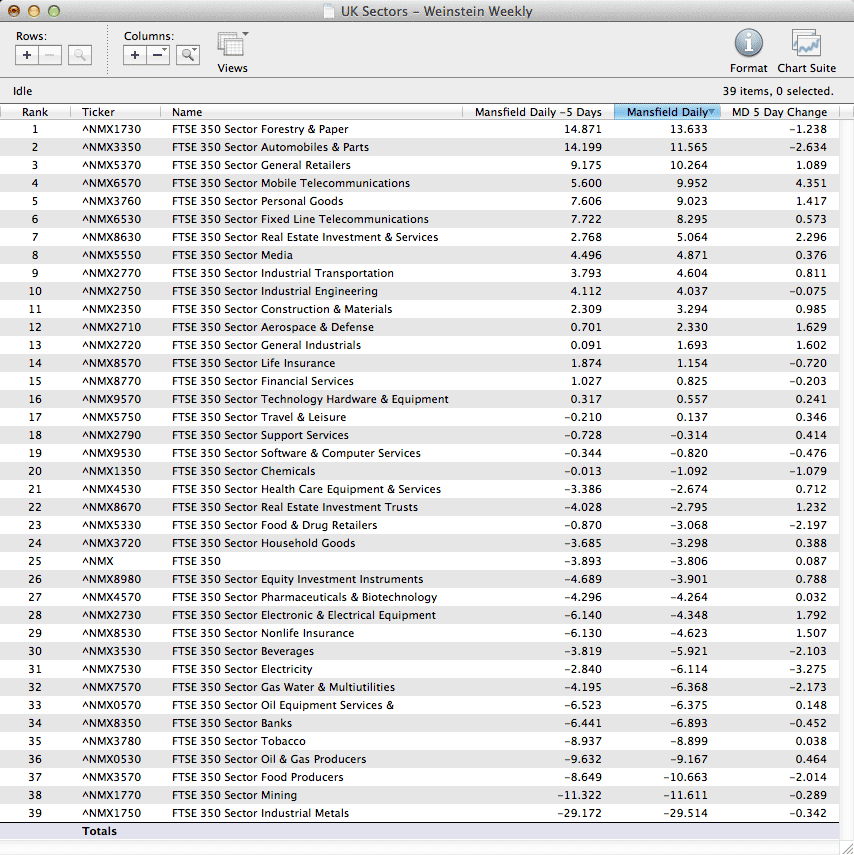Screen dimensions: 854x855
Task: Sort by the Rank column header
Action: [35, 112]
